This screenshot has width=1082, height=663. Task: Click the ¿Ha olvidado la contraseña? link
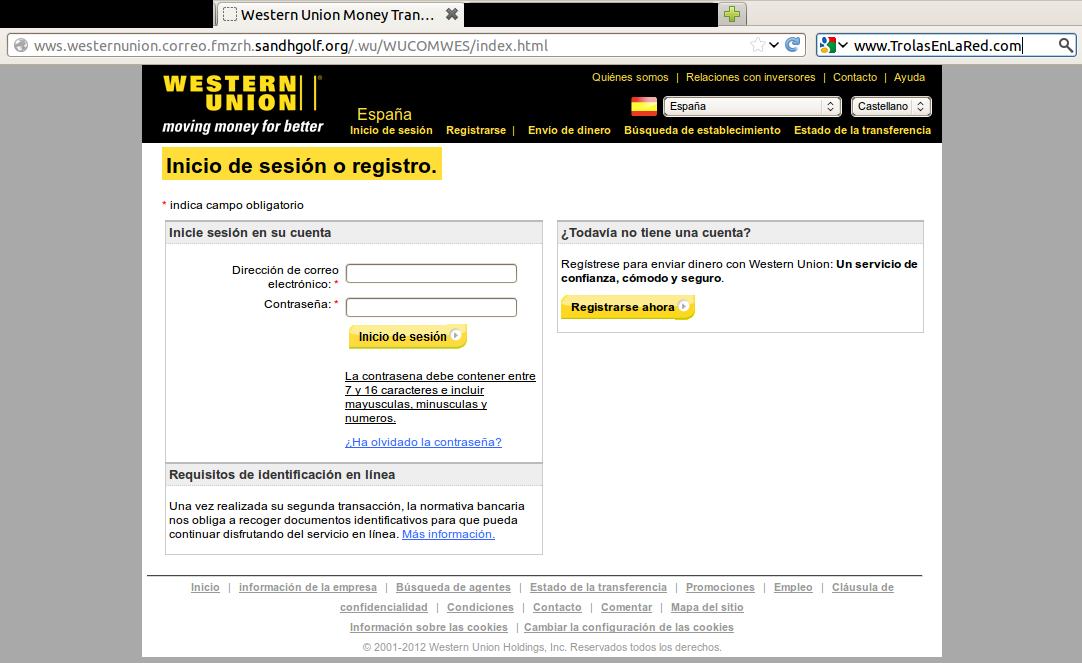pyautogui.click(x=423, y=442)
